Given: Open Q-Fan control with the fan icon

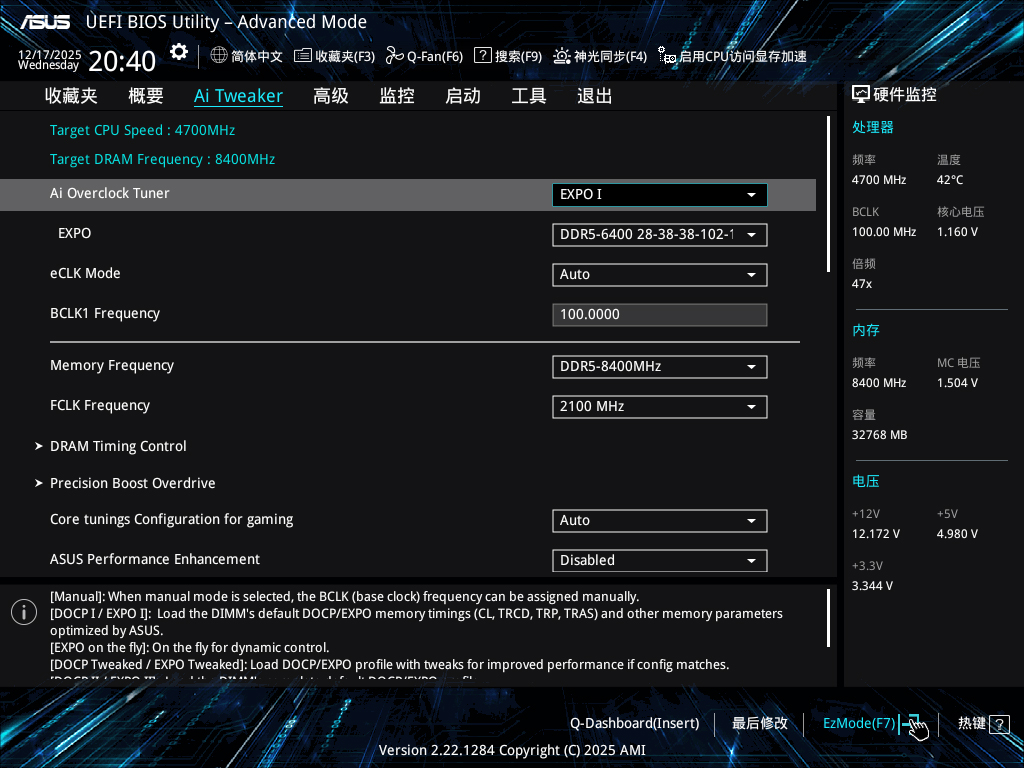Looking at the screenshot, I should pyautogui.click(x=396, y=56).
